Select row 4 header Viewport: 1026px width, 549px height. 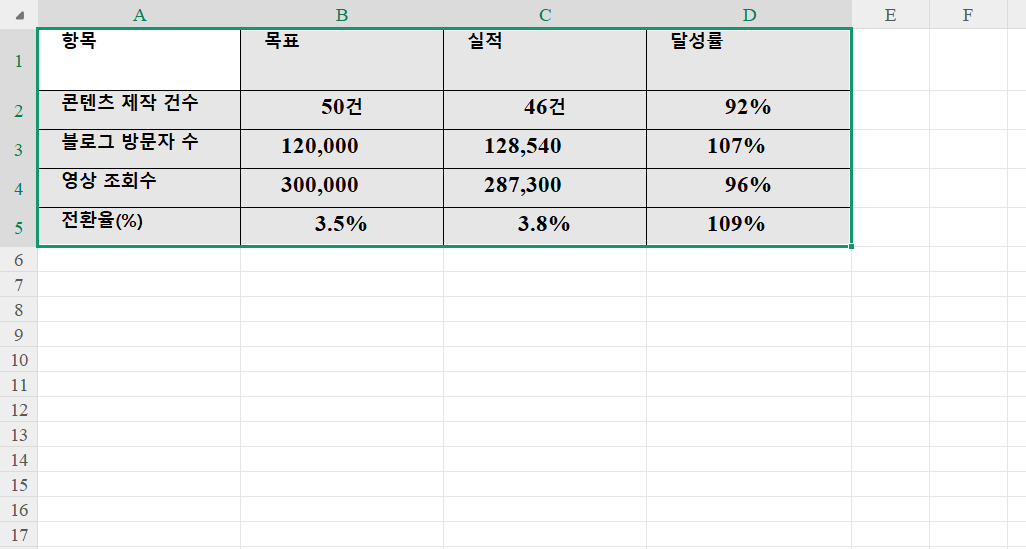coord(18,188)
